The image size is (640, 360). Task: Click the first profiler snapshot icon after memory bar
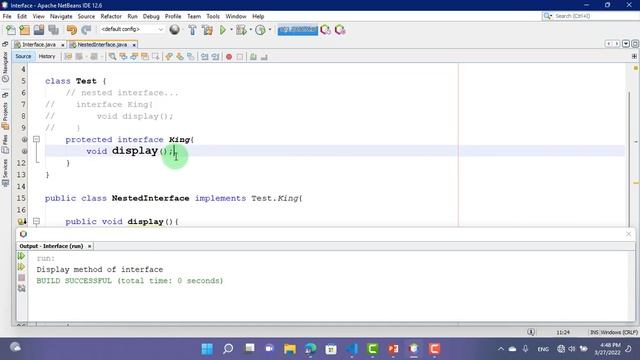[x=325, y=30]
